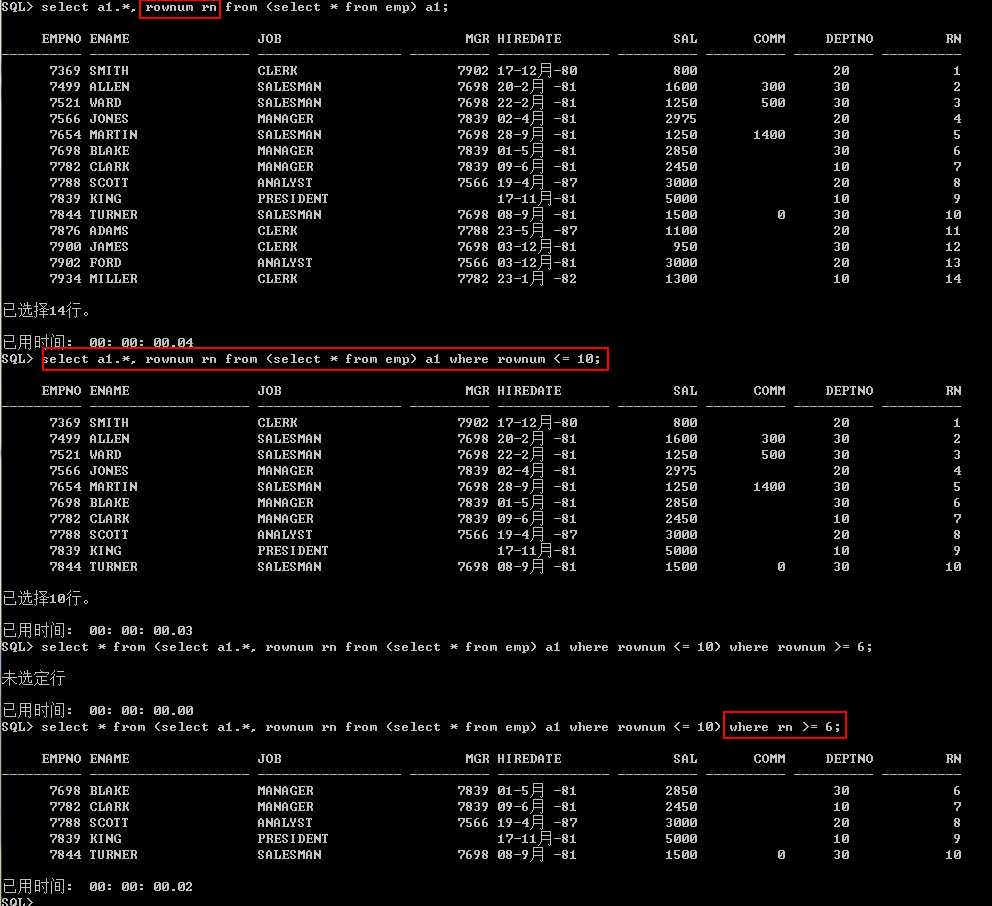Select employee name MILLER

[113, 279]
